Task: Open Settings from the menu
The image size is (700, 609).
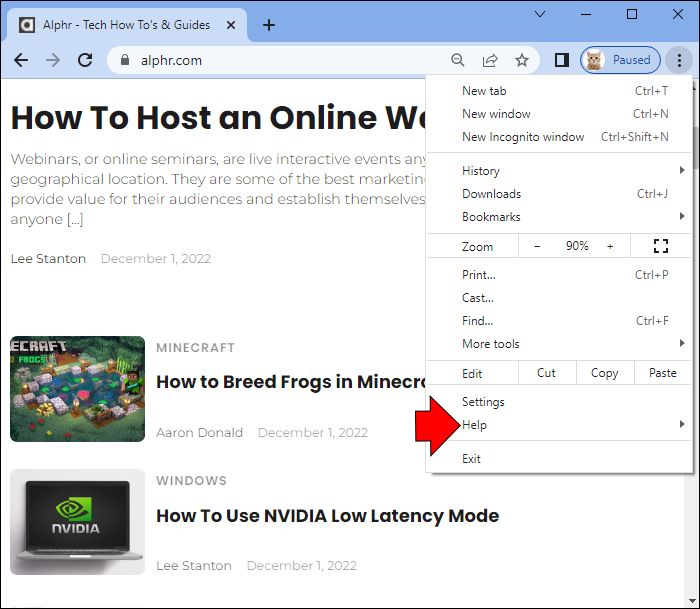Action: (x=559, y=402)
